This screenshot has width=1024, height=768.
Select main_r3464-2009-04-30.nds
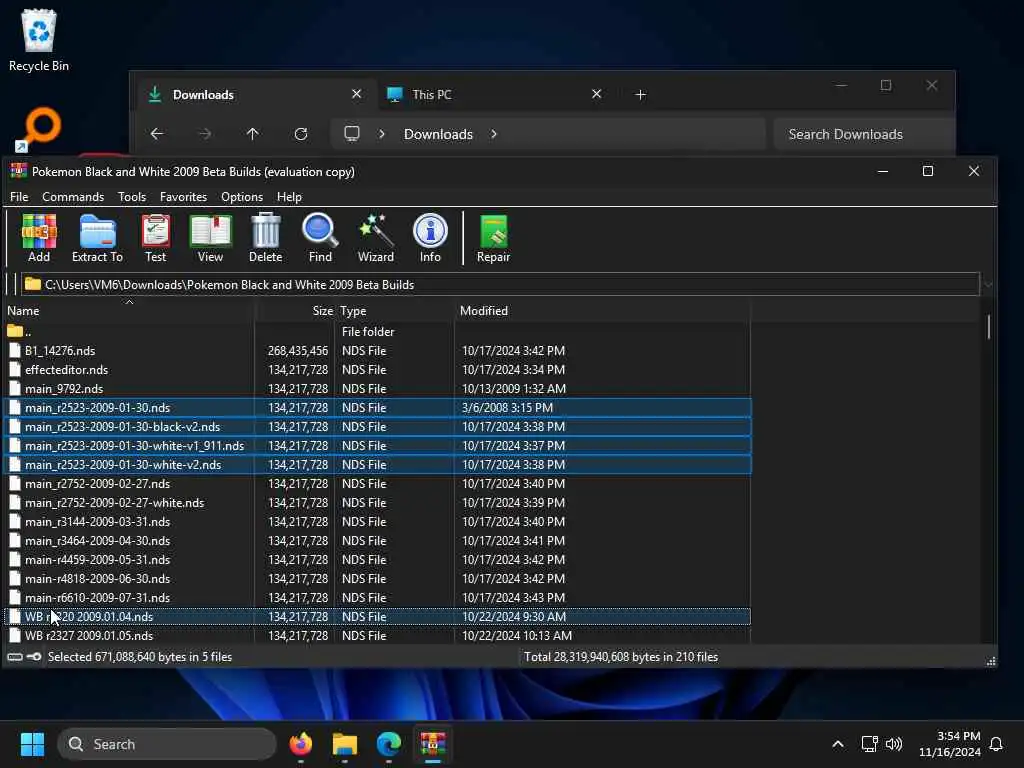click(377, 541)
